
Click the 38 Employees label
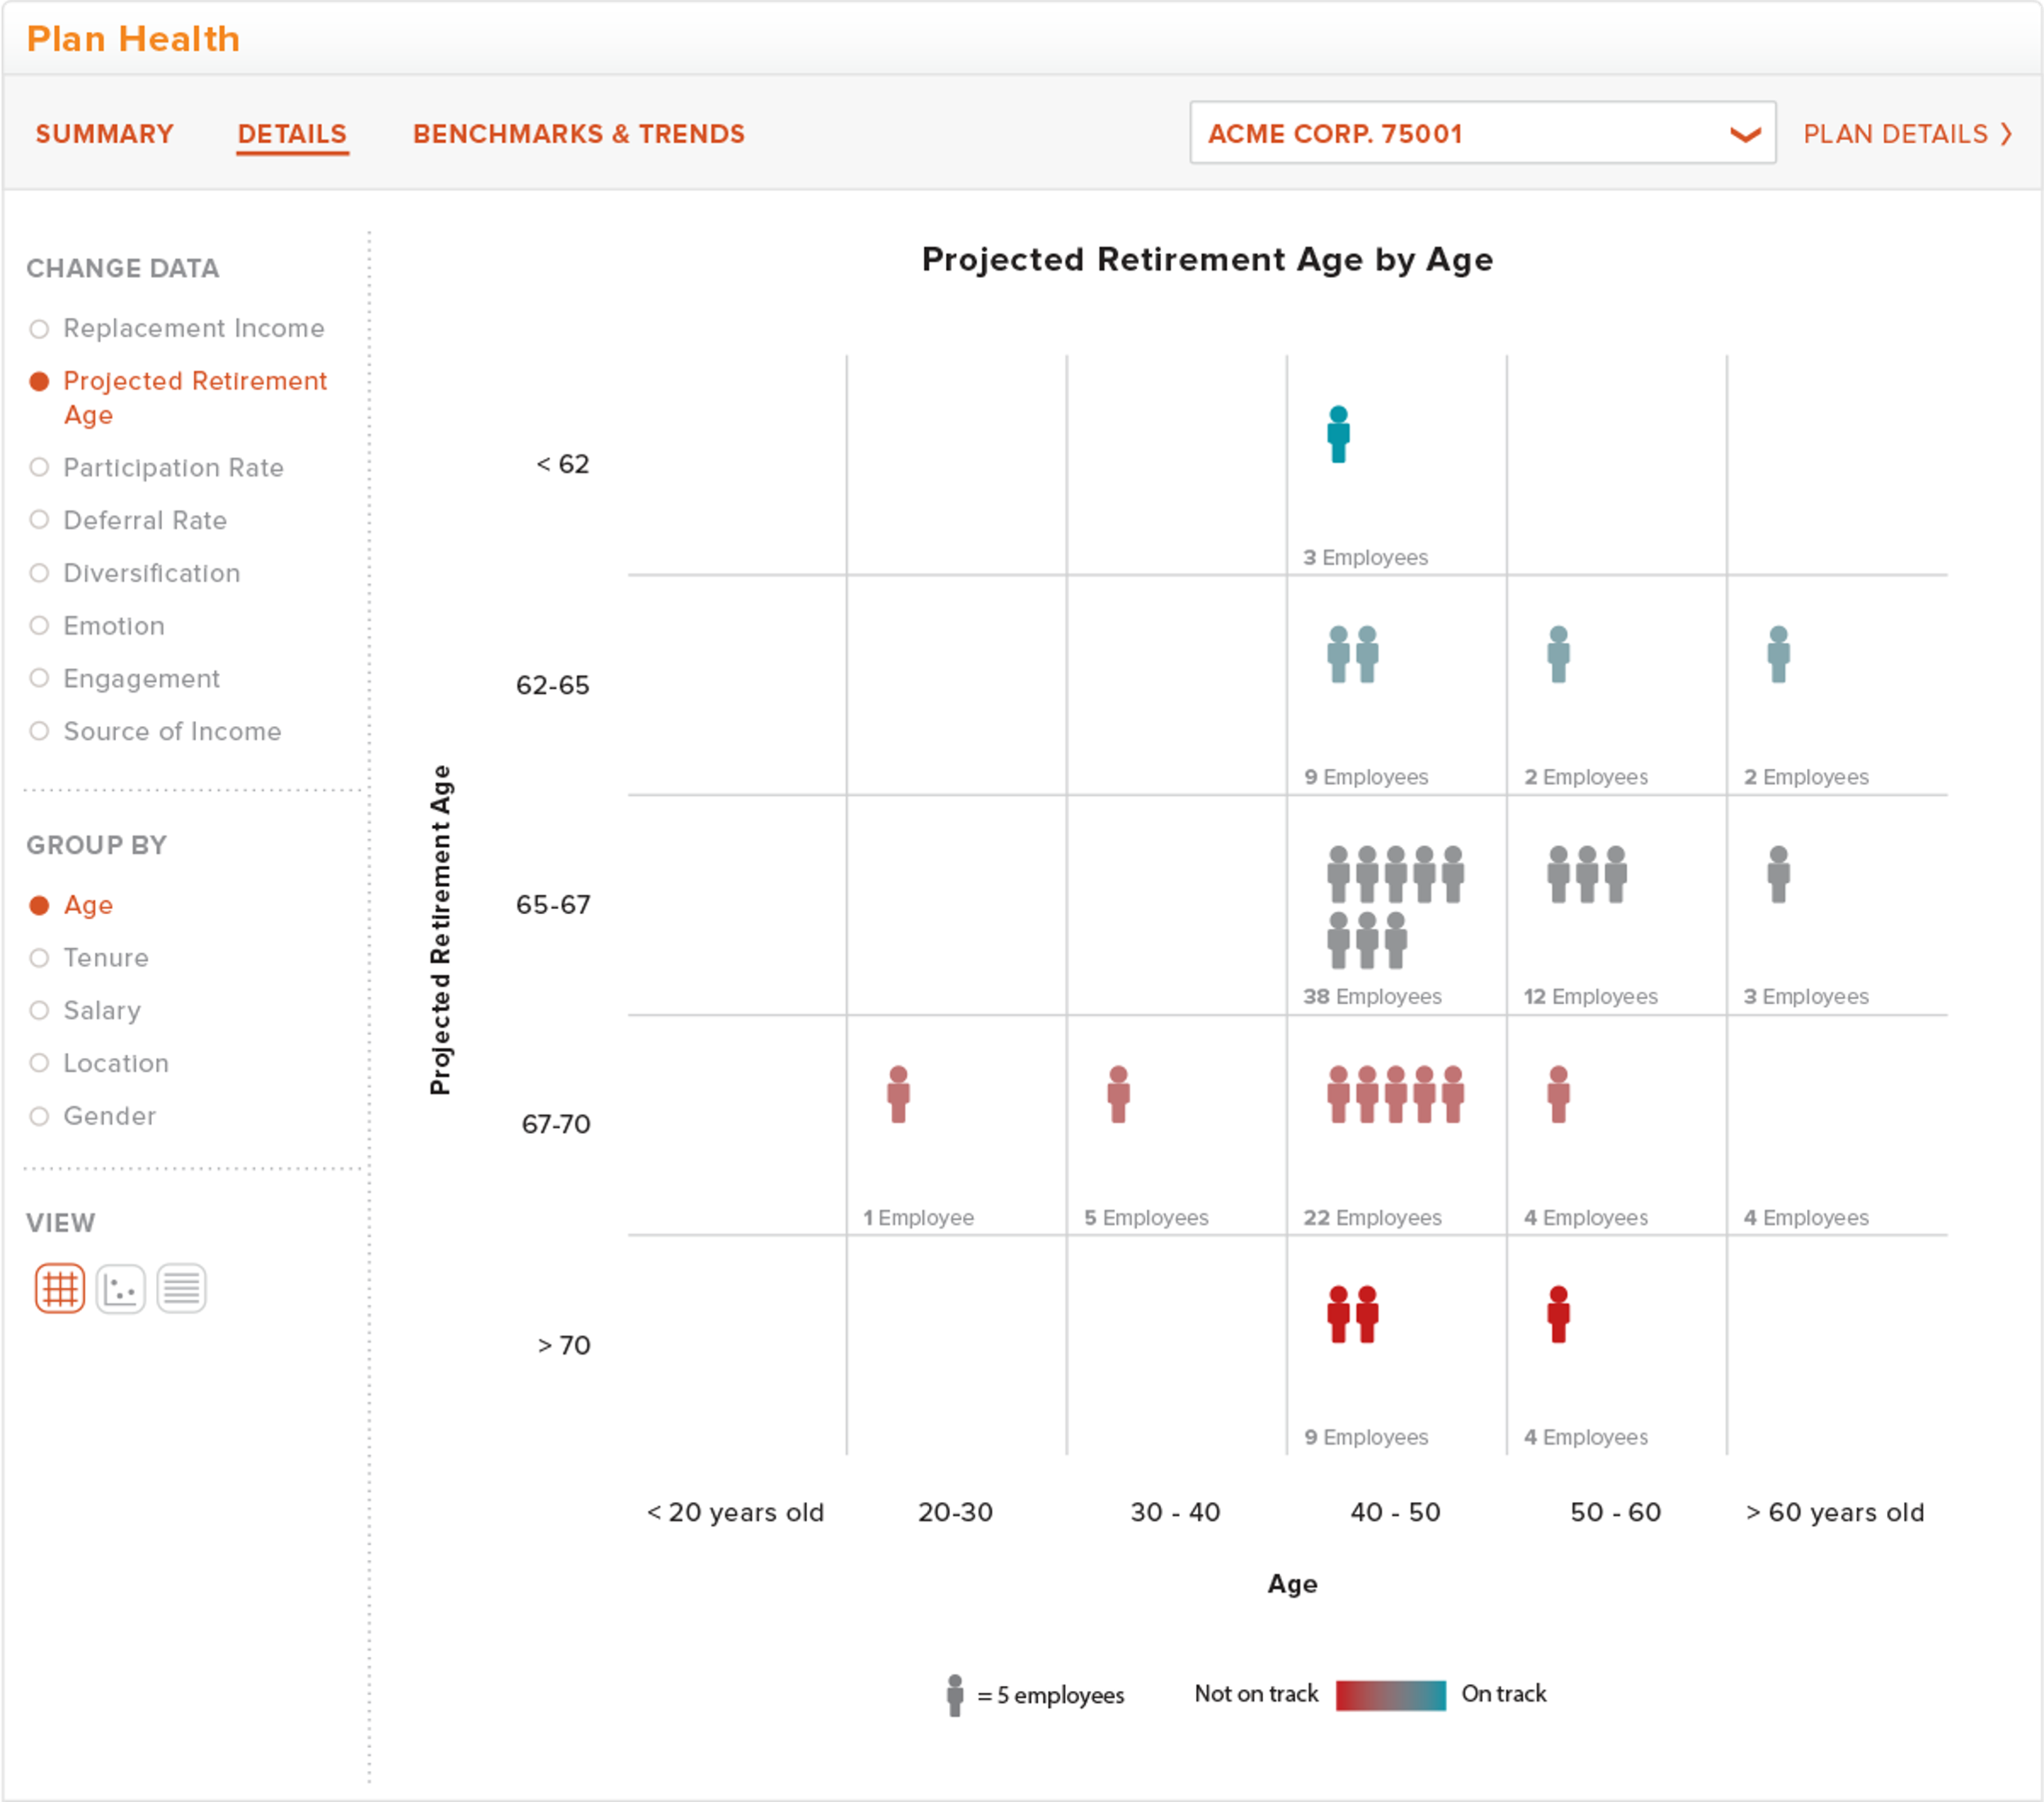1371,997
